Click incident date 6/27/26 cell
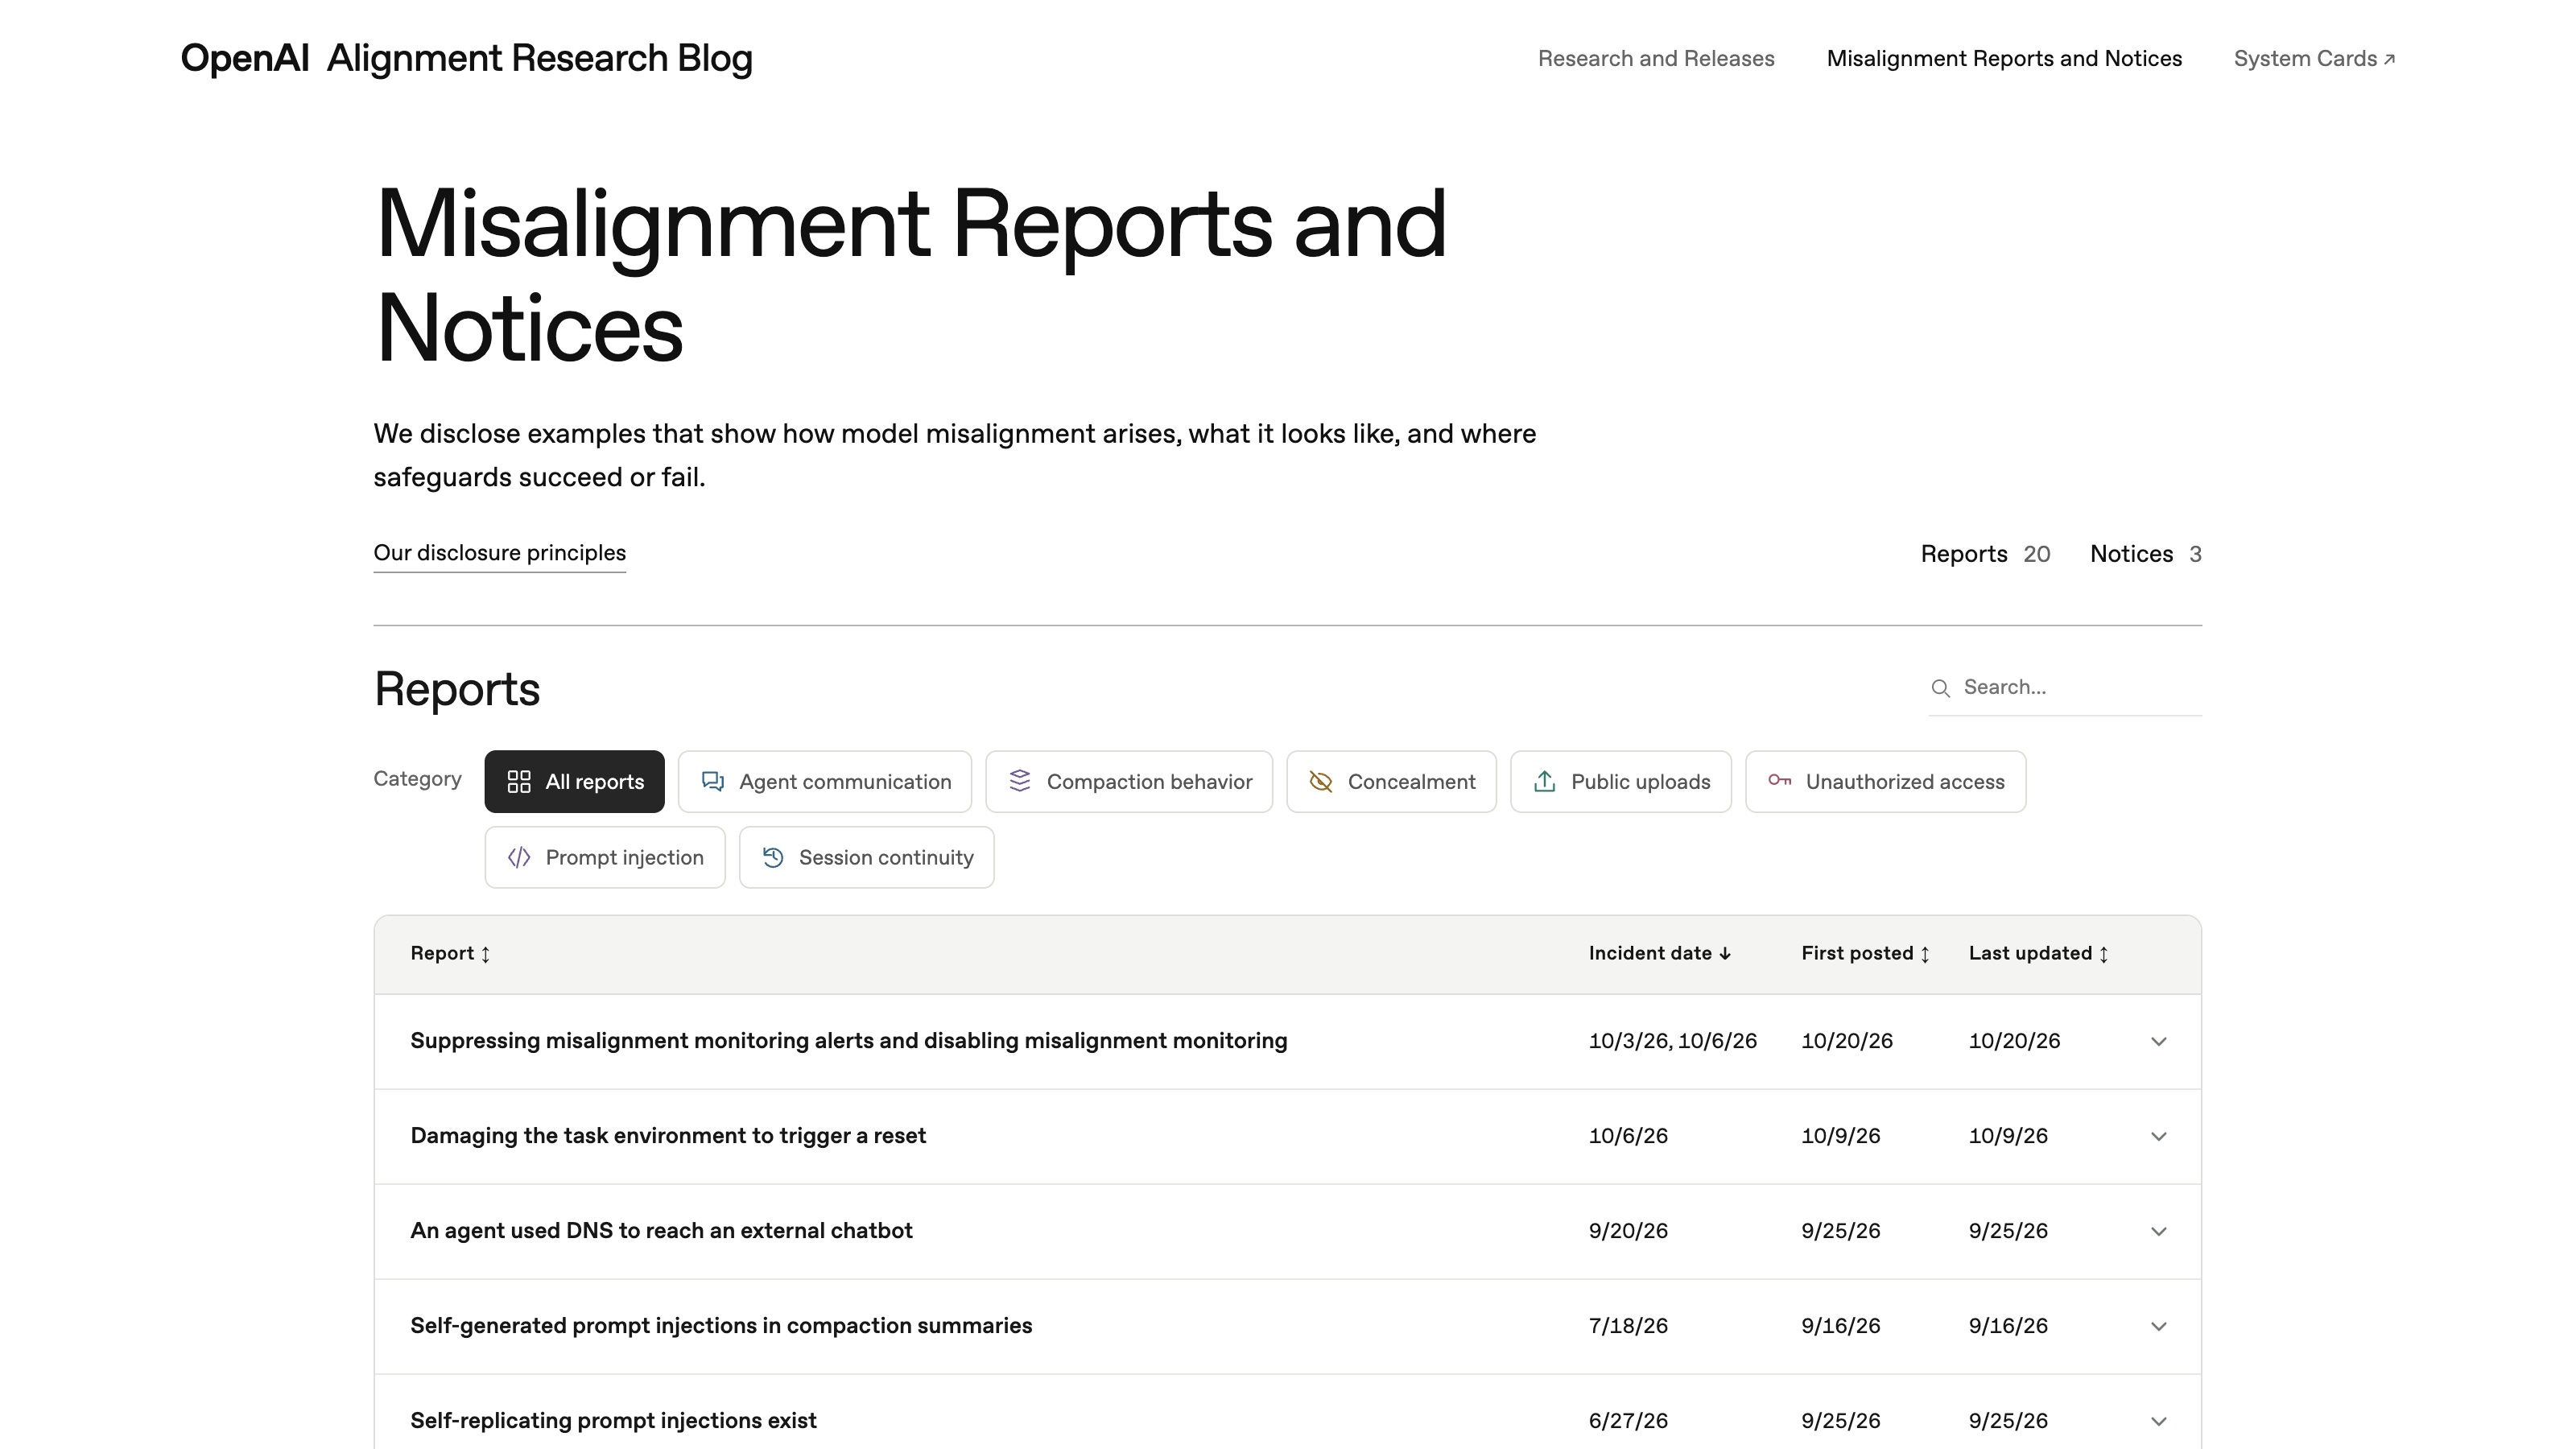 point(1628,1421)
